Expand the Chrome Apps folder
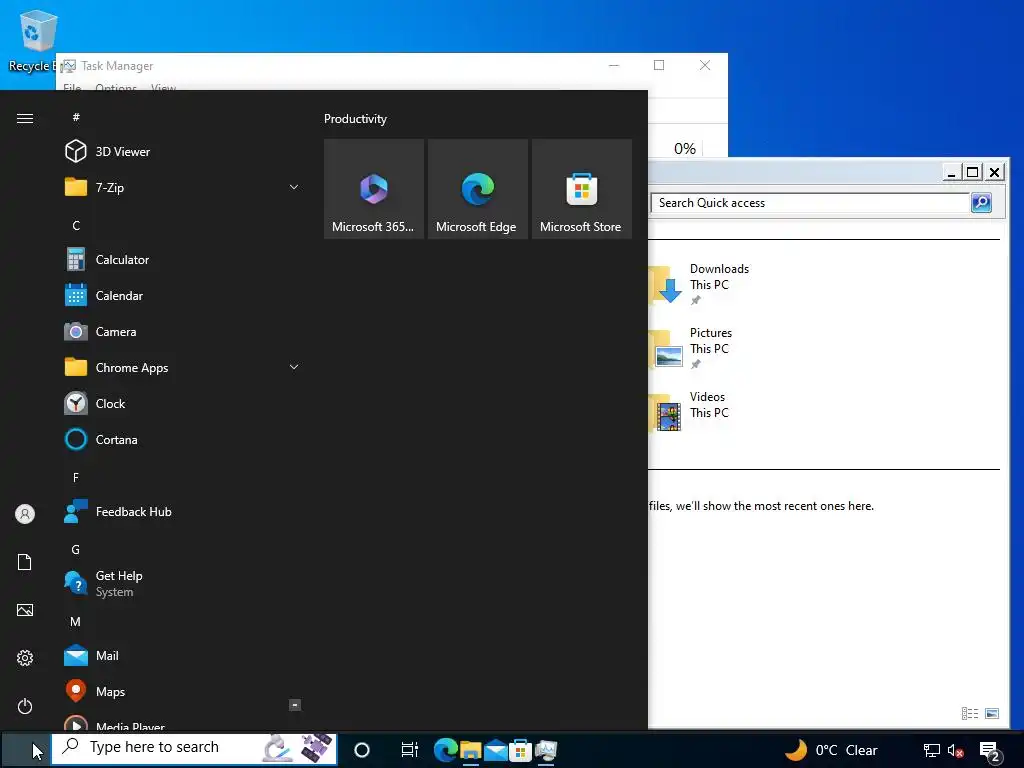 click(x=294, y=367)
